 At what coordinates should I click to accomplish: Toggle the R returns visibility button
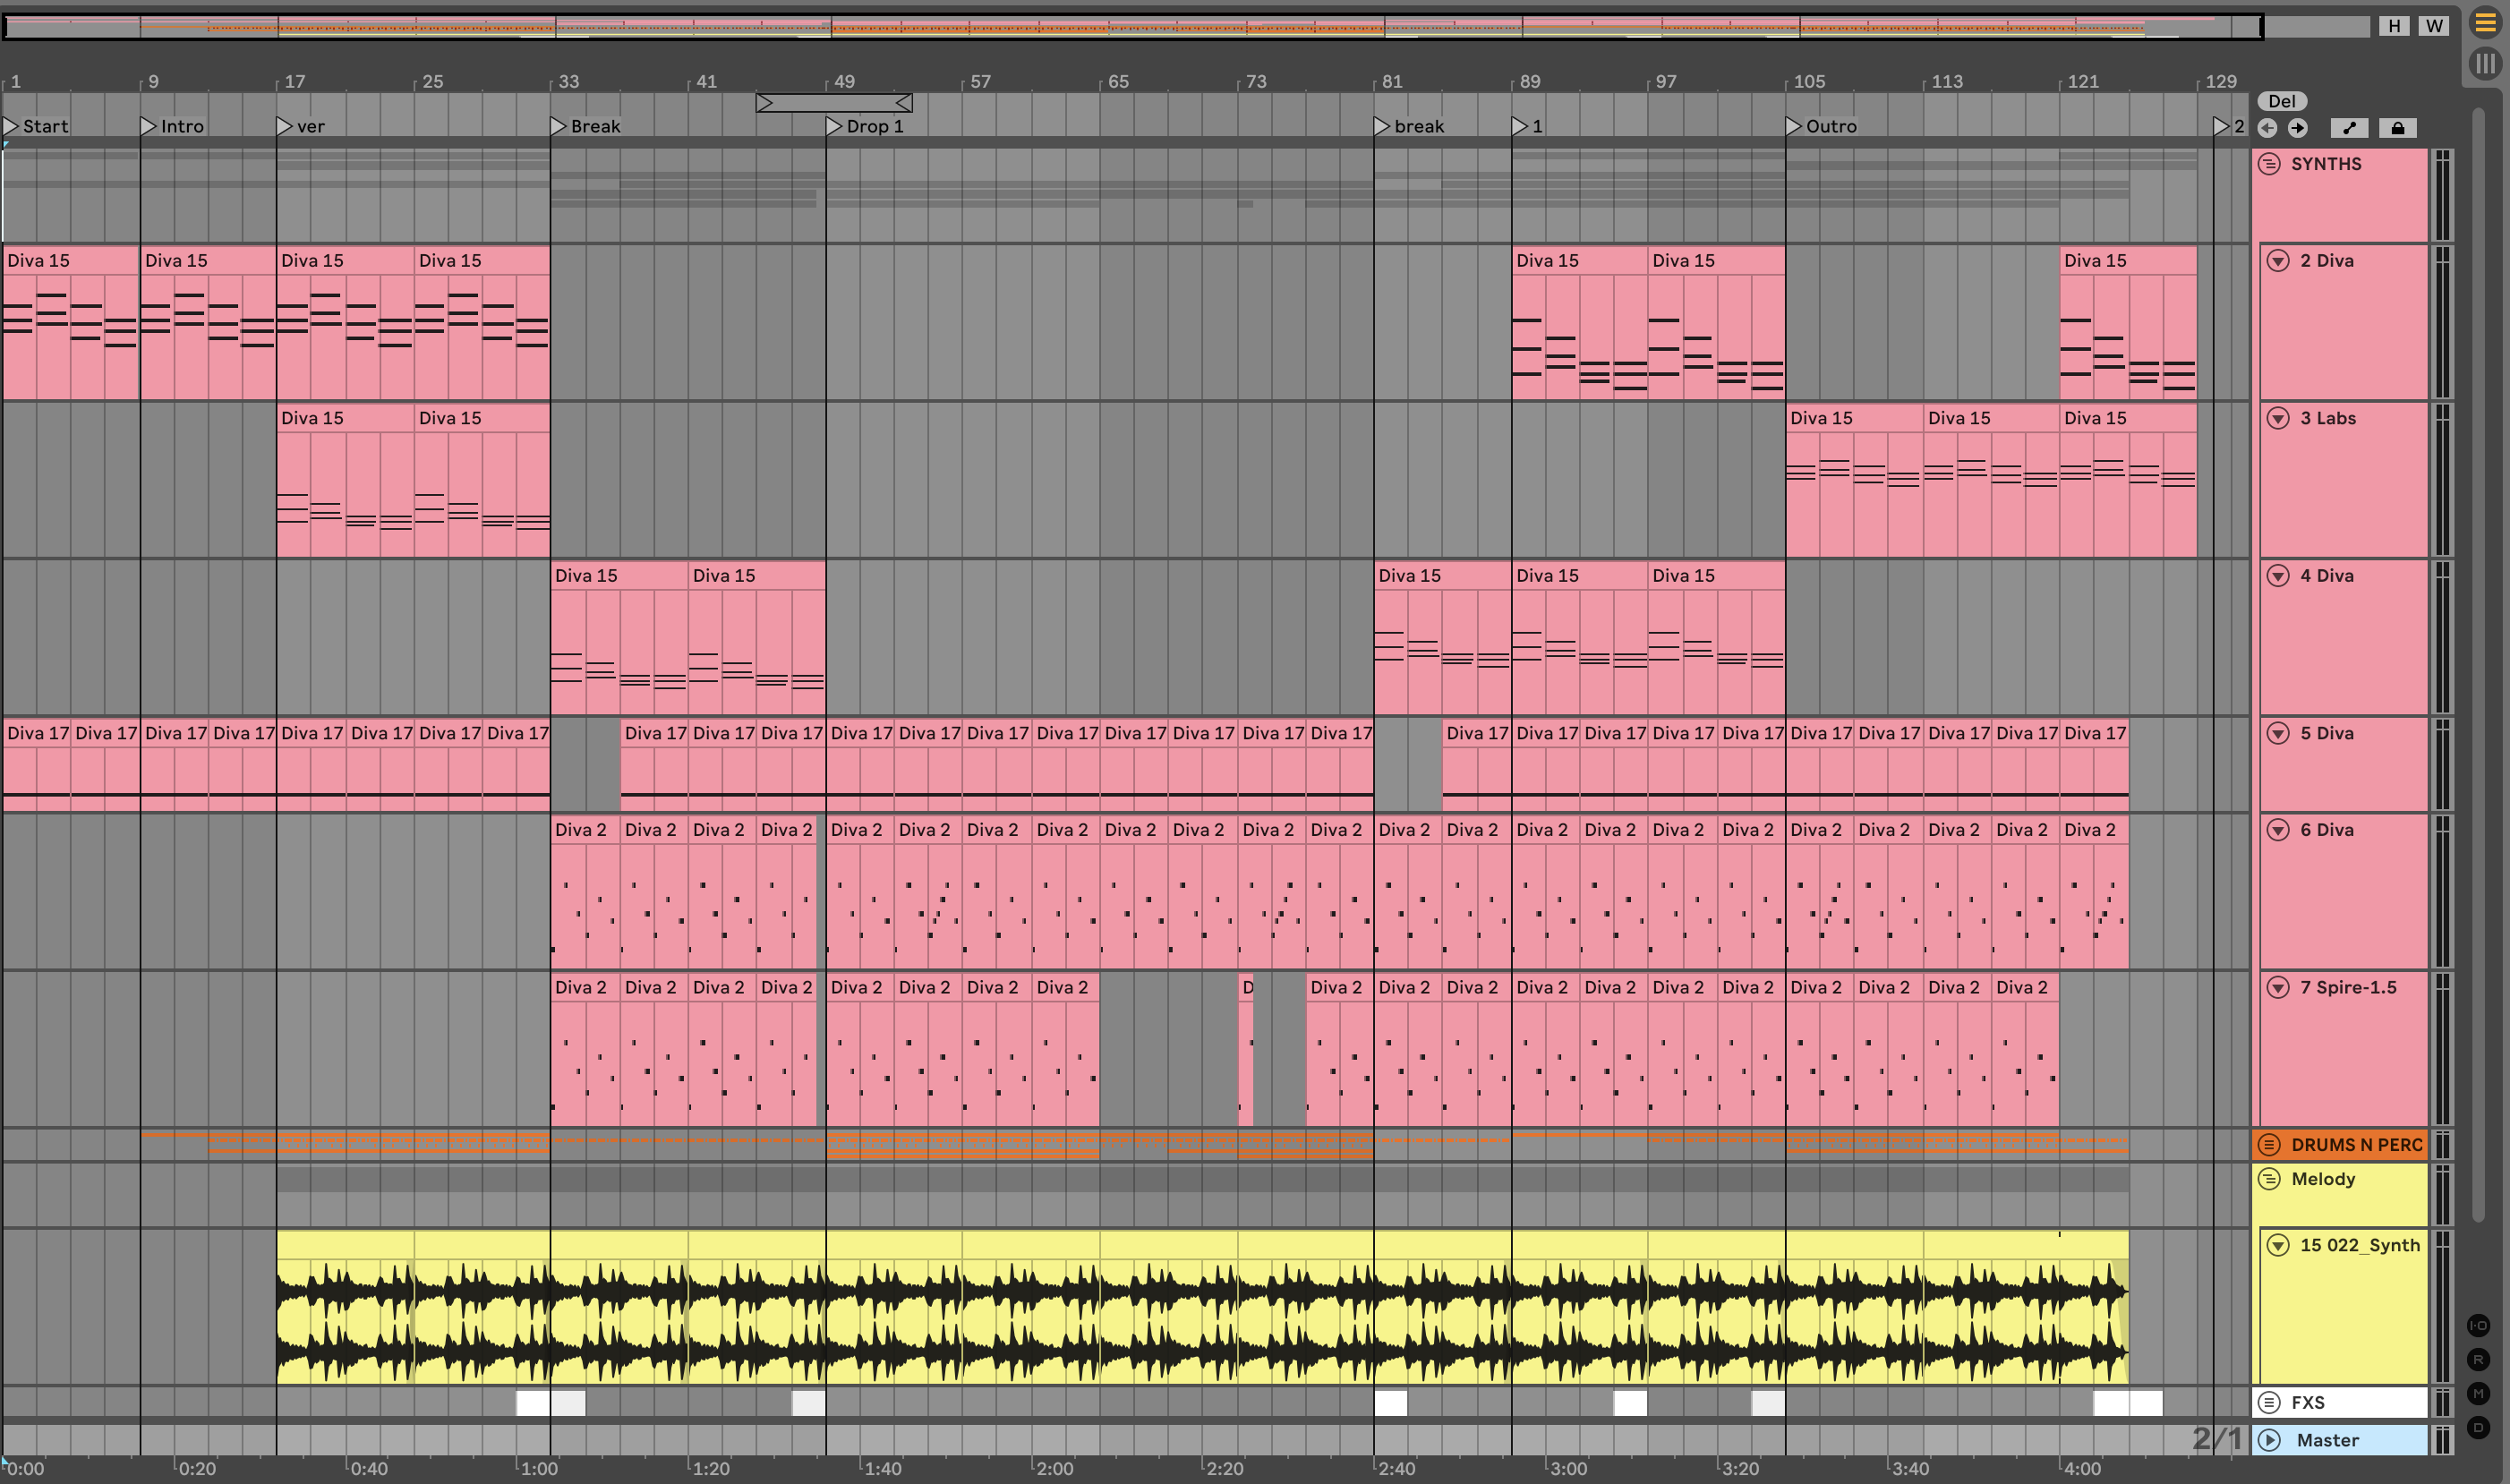click(x=2478, y=1360)
